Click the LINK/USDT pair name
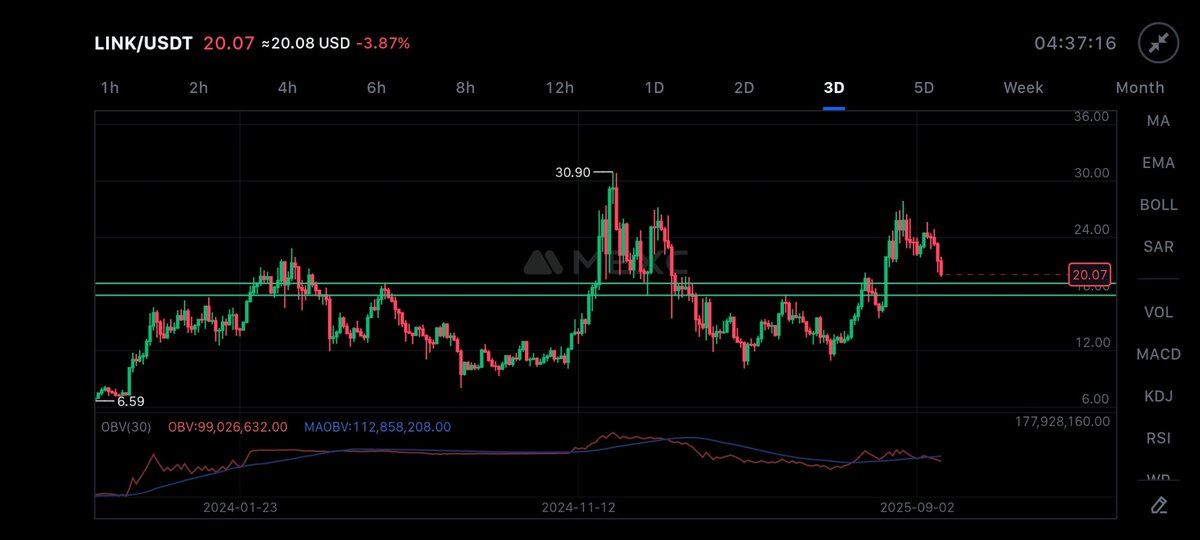 click(144, 43)
